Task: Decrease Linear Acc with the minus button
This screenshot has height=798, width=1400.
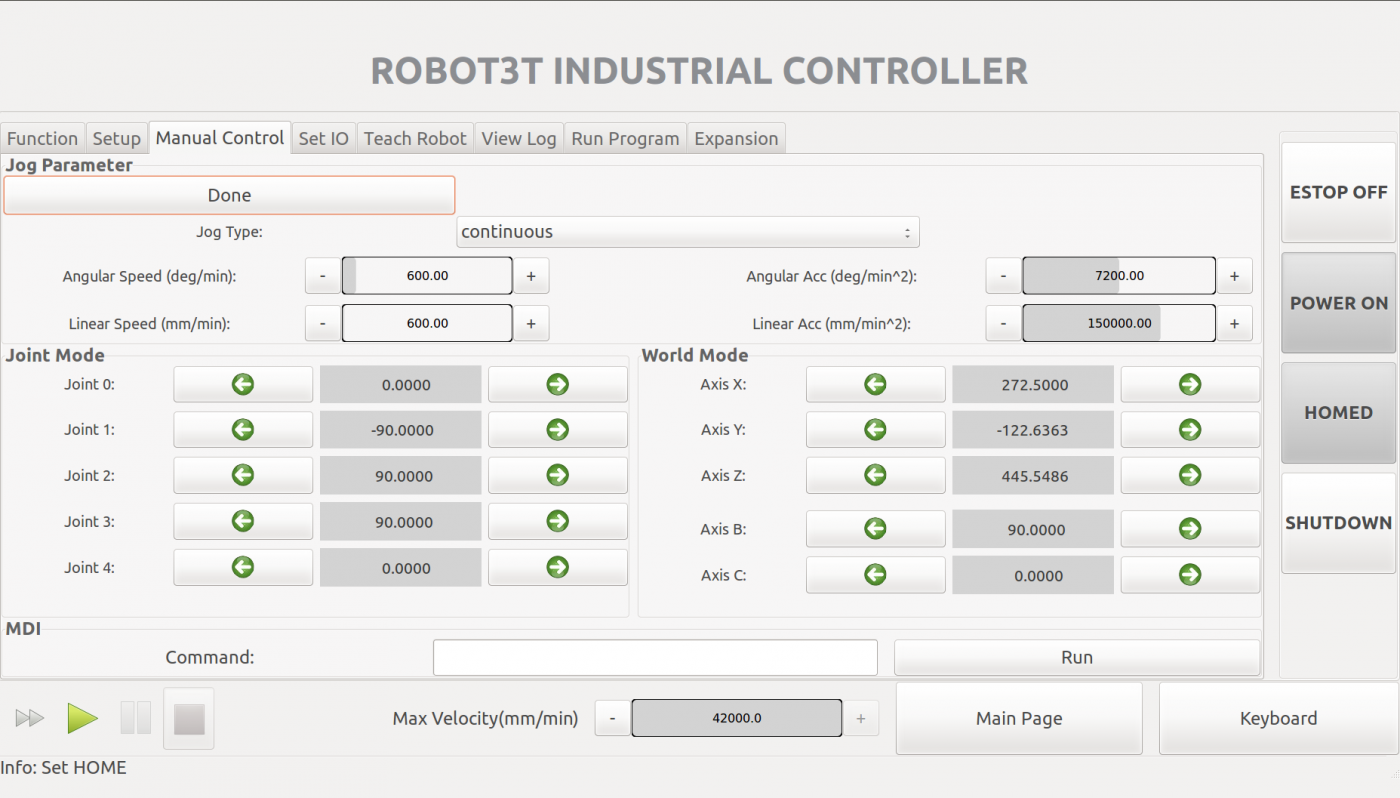Action: click(1003, 323)
